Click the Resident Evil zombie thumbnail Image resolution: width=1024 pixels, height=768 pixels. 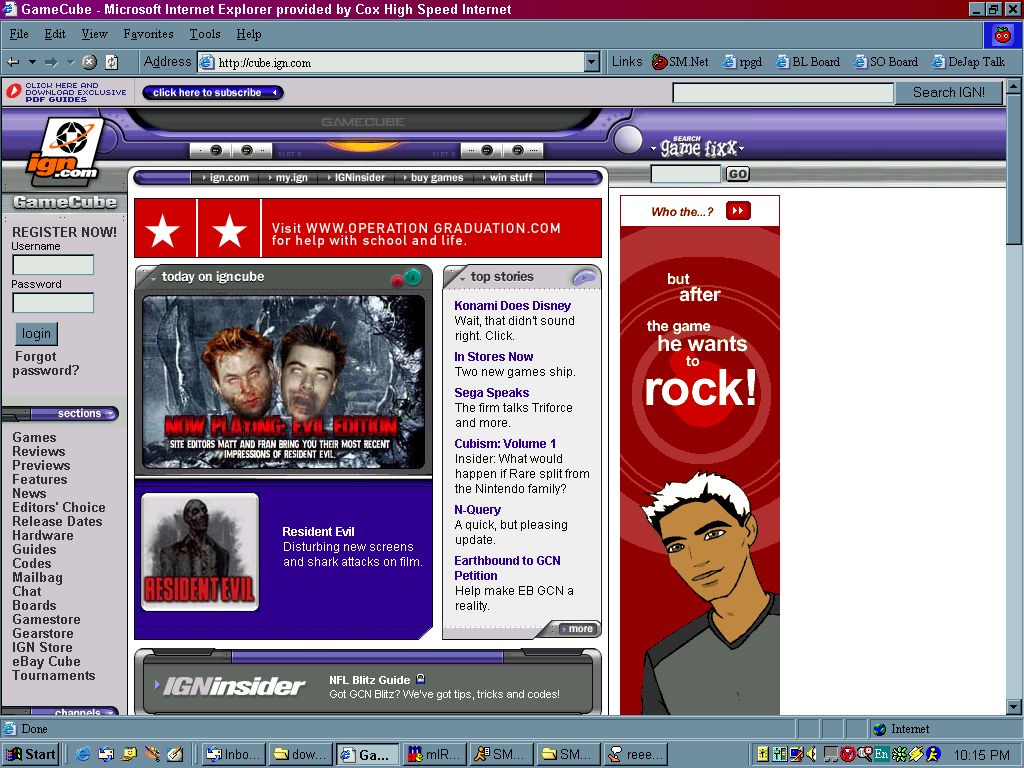tap(199, 552)
